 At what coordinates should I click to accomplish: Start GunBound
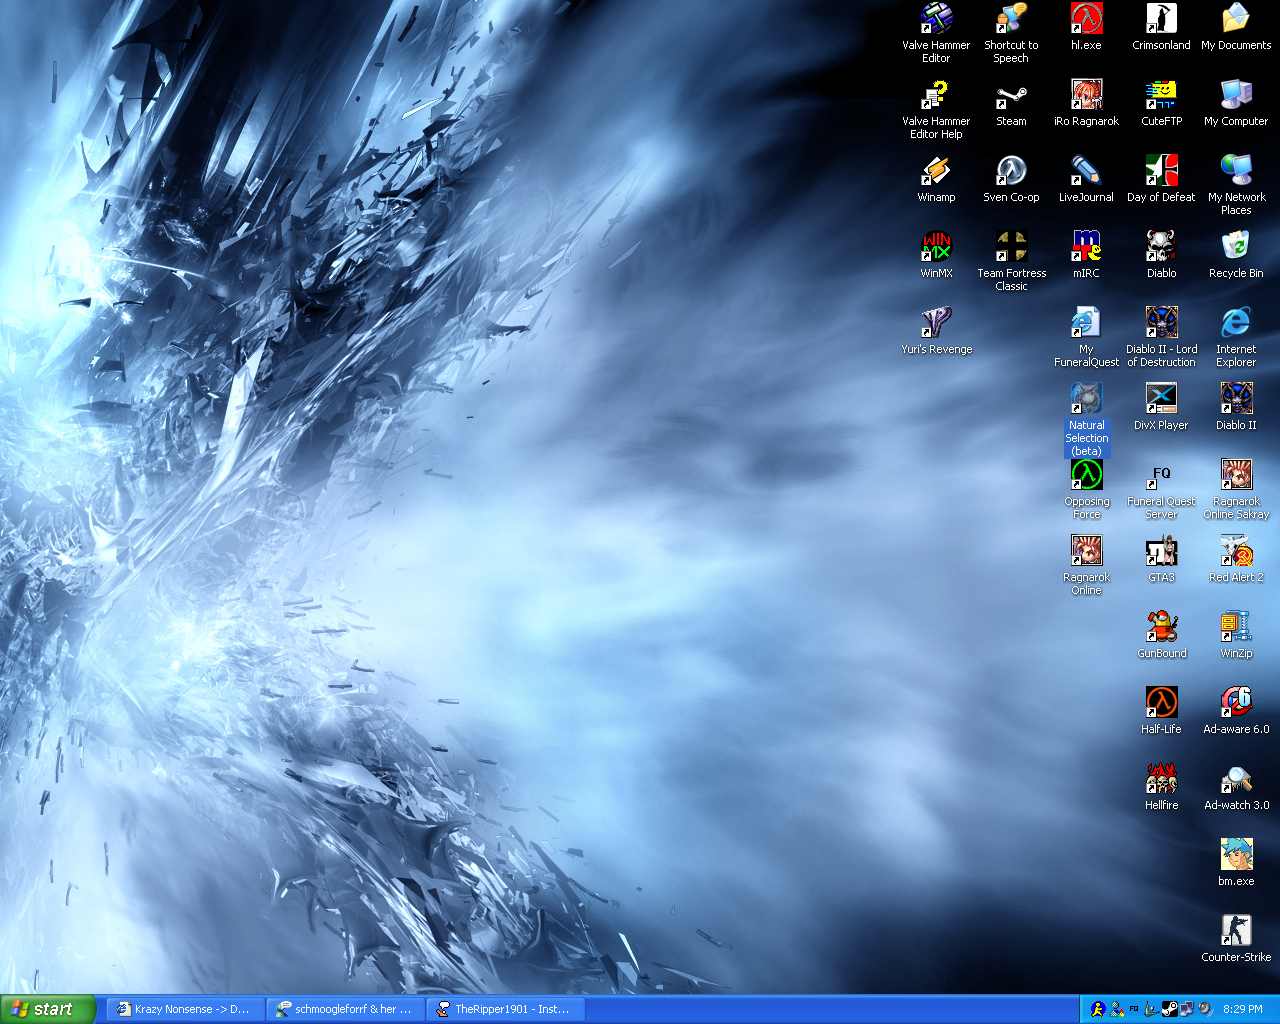pos(1161,628)
